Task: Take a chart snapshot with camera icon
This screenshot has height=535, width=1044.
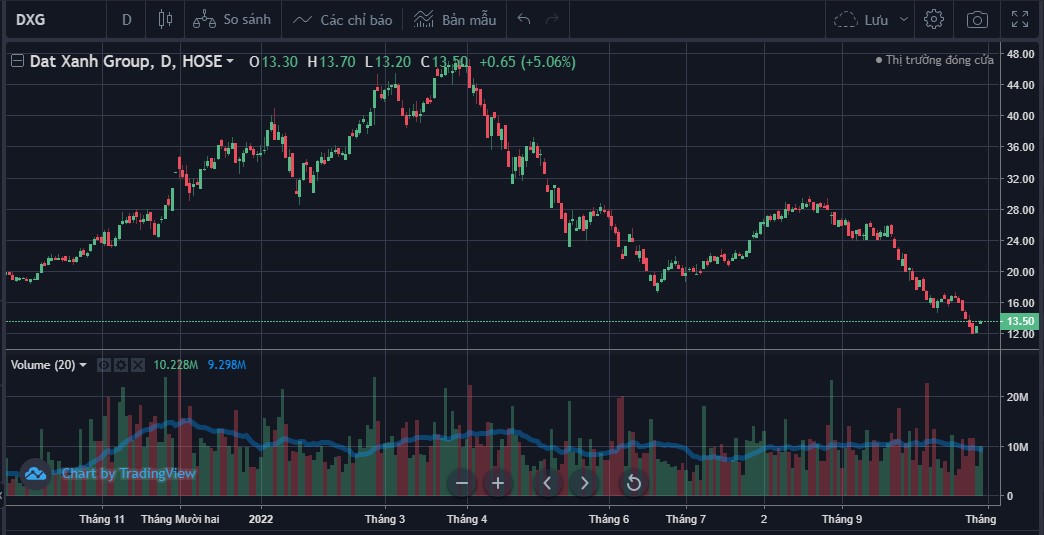Action: point(977,19)
